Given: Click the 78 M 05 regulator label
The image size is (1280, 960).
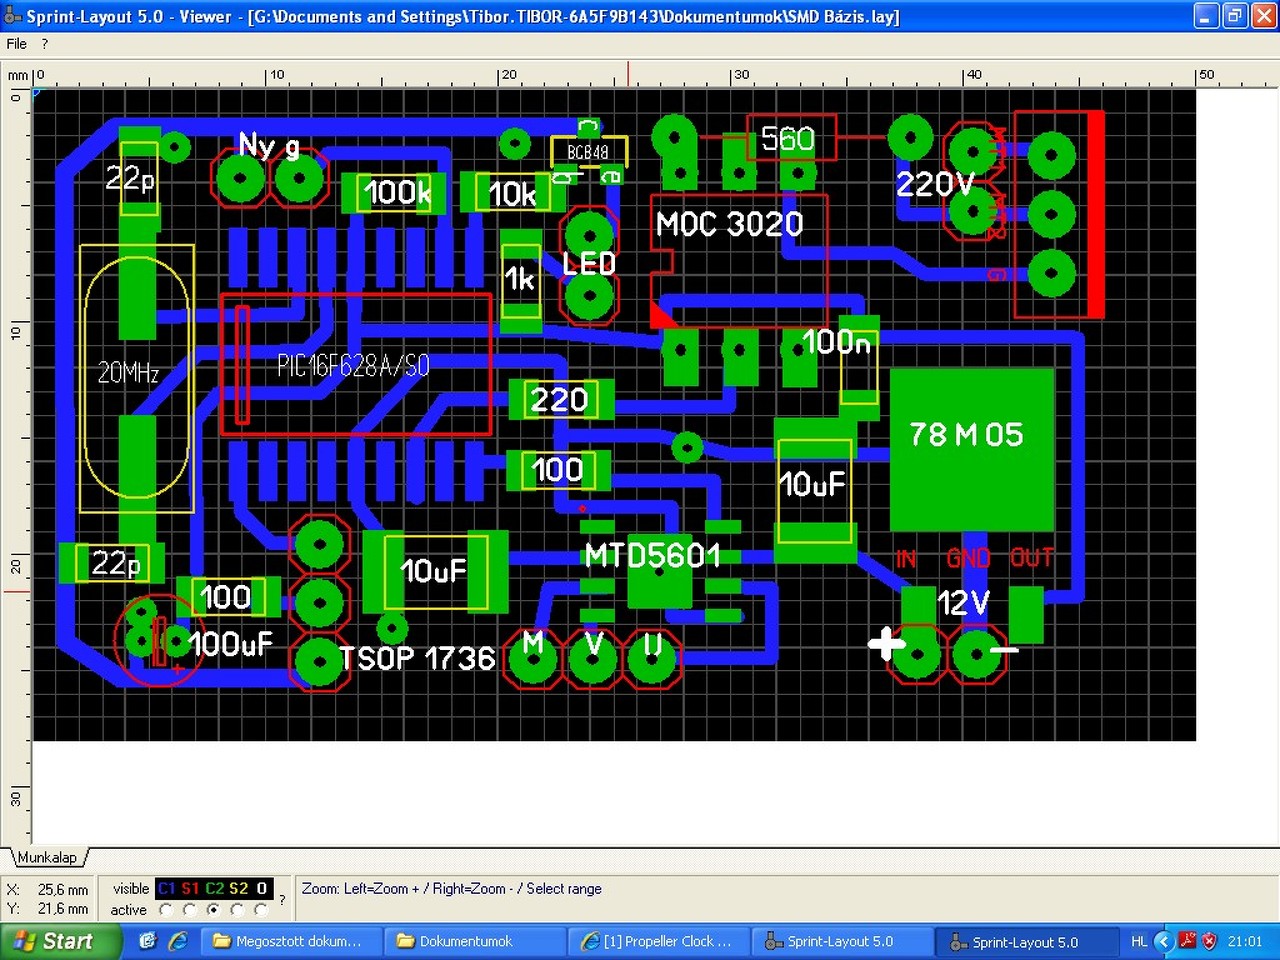Looking at the screenshot, I should [966, 434].
